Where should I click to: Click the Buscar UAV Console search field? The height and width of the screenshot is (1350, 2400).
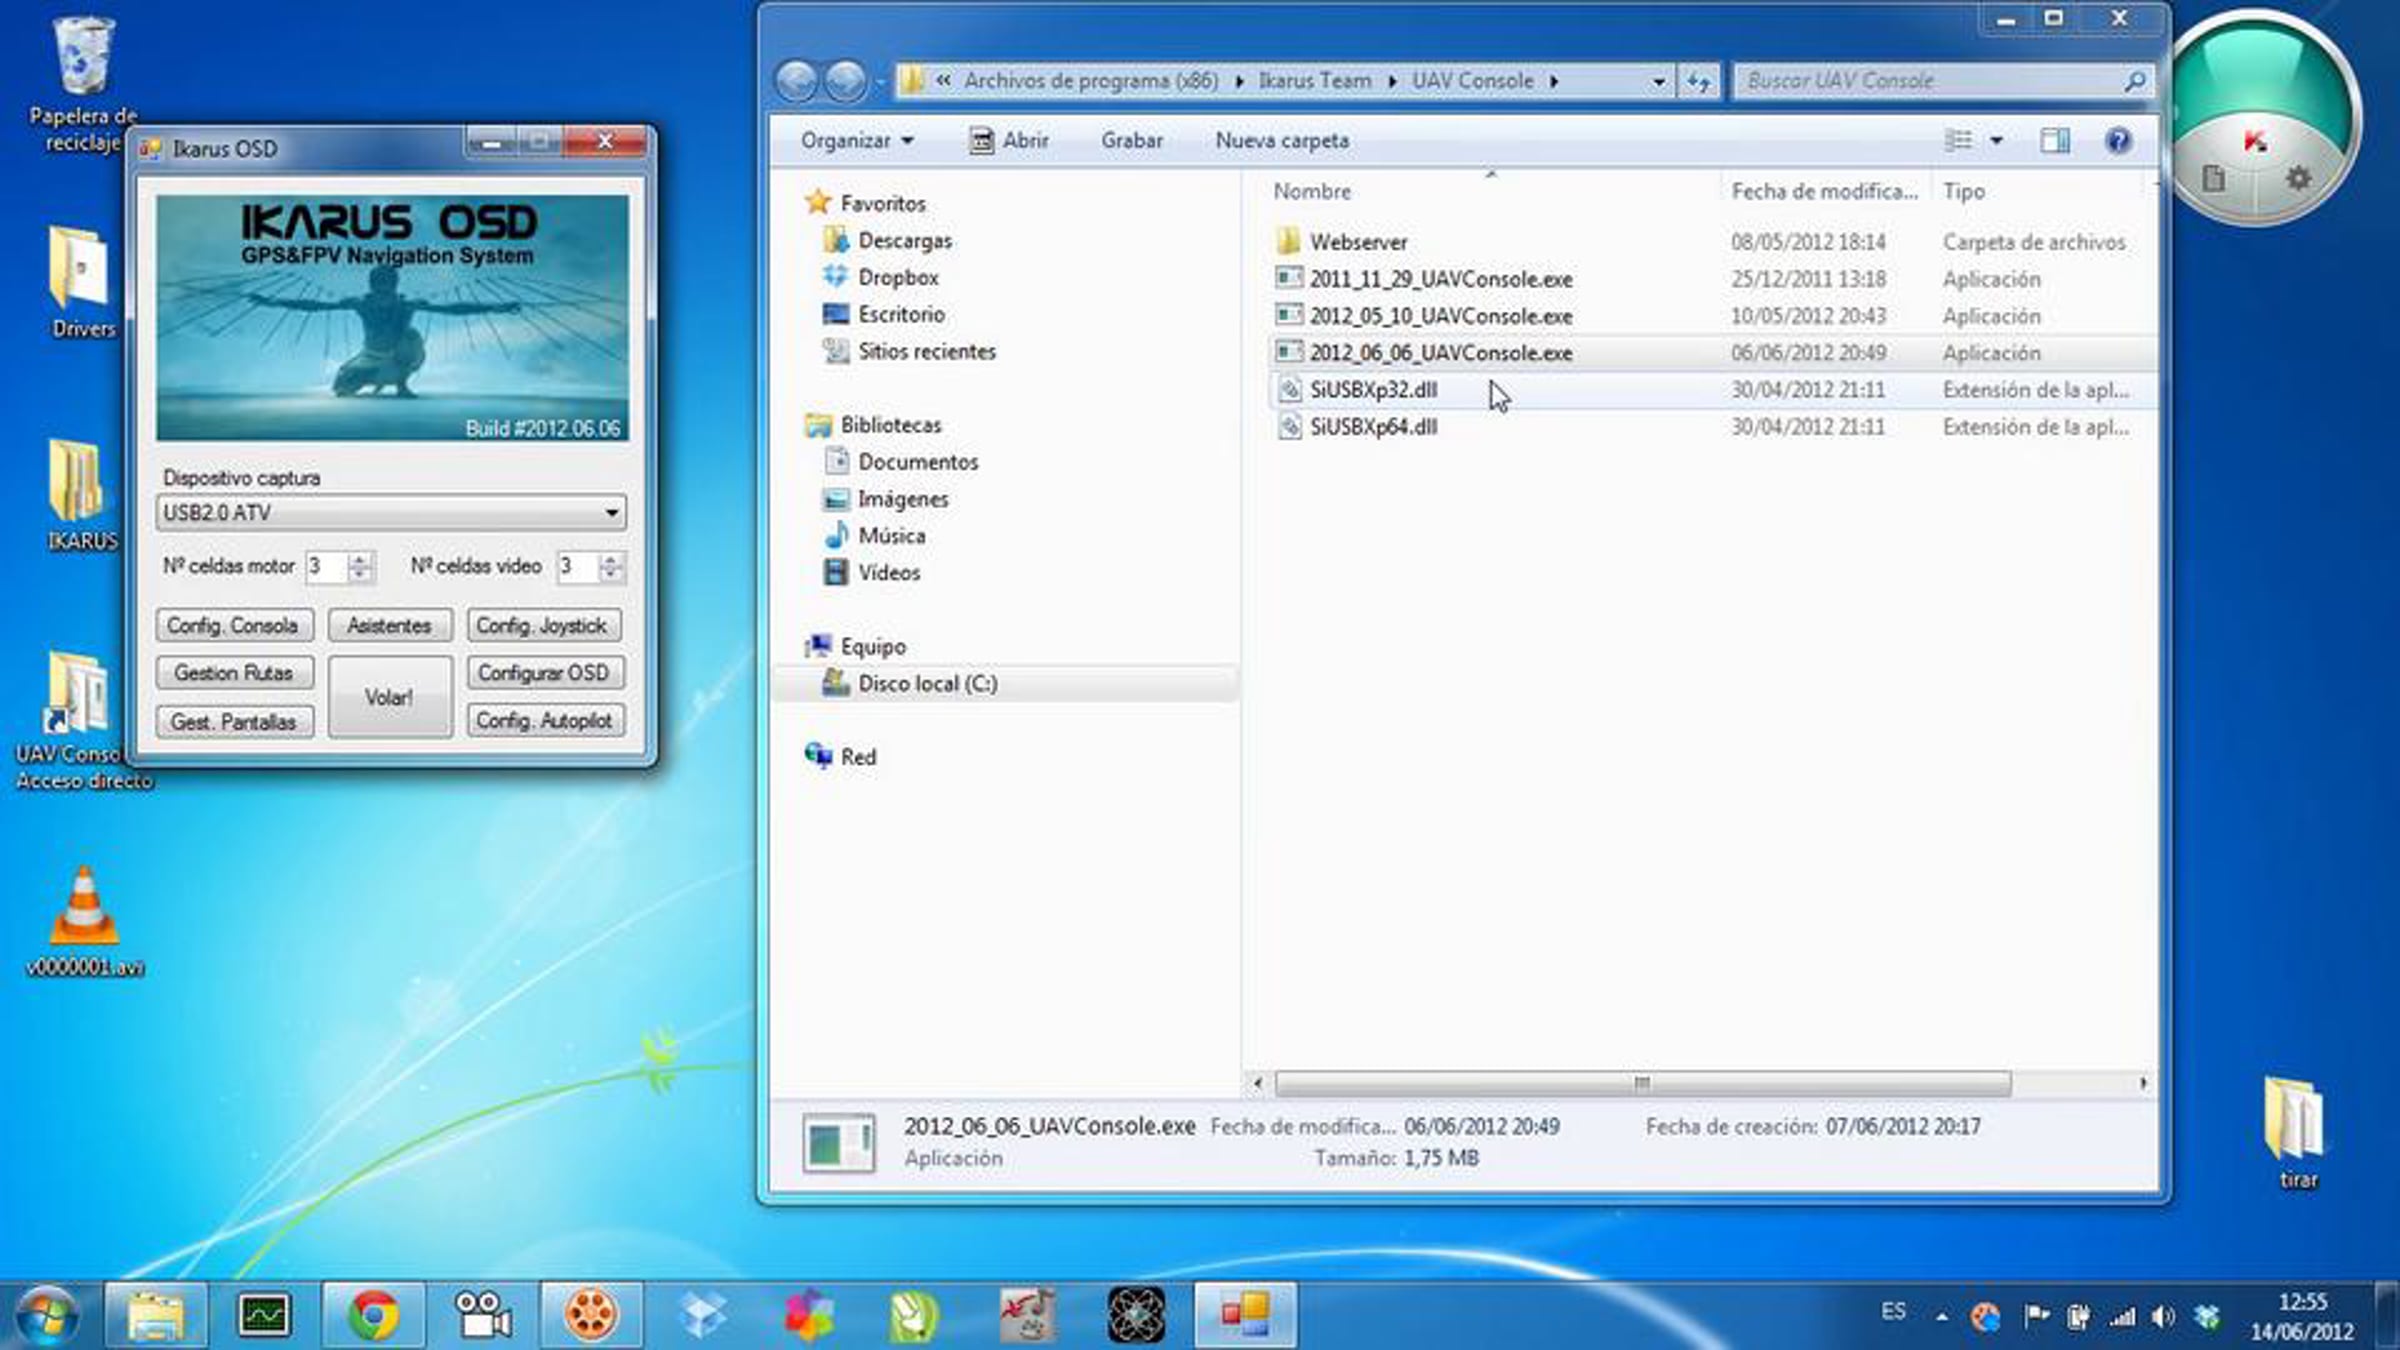click(1943, 81)
